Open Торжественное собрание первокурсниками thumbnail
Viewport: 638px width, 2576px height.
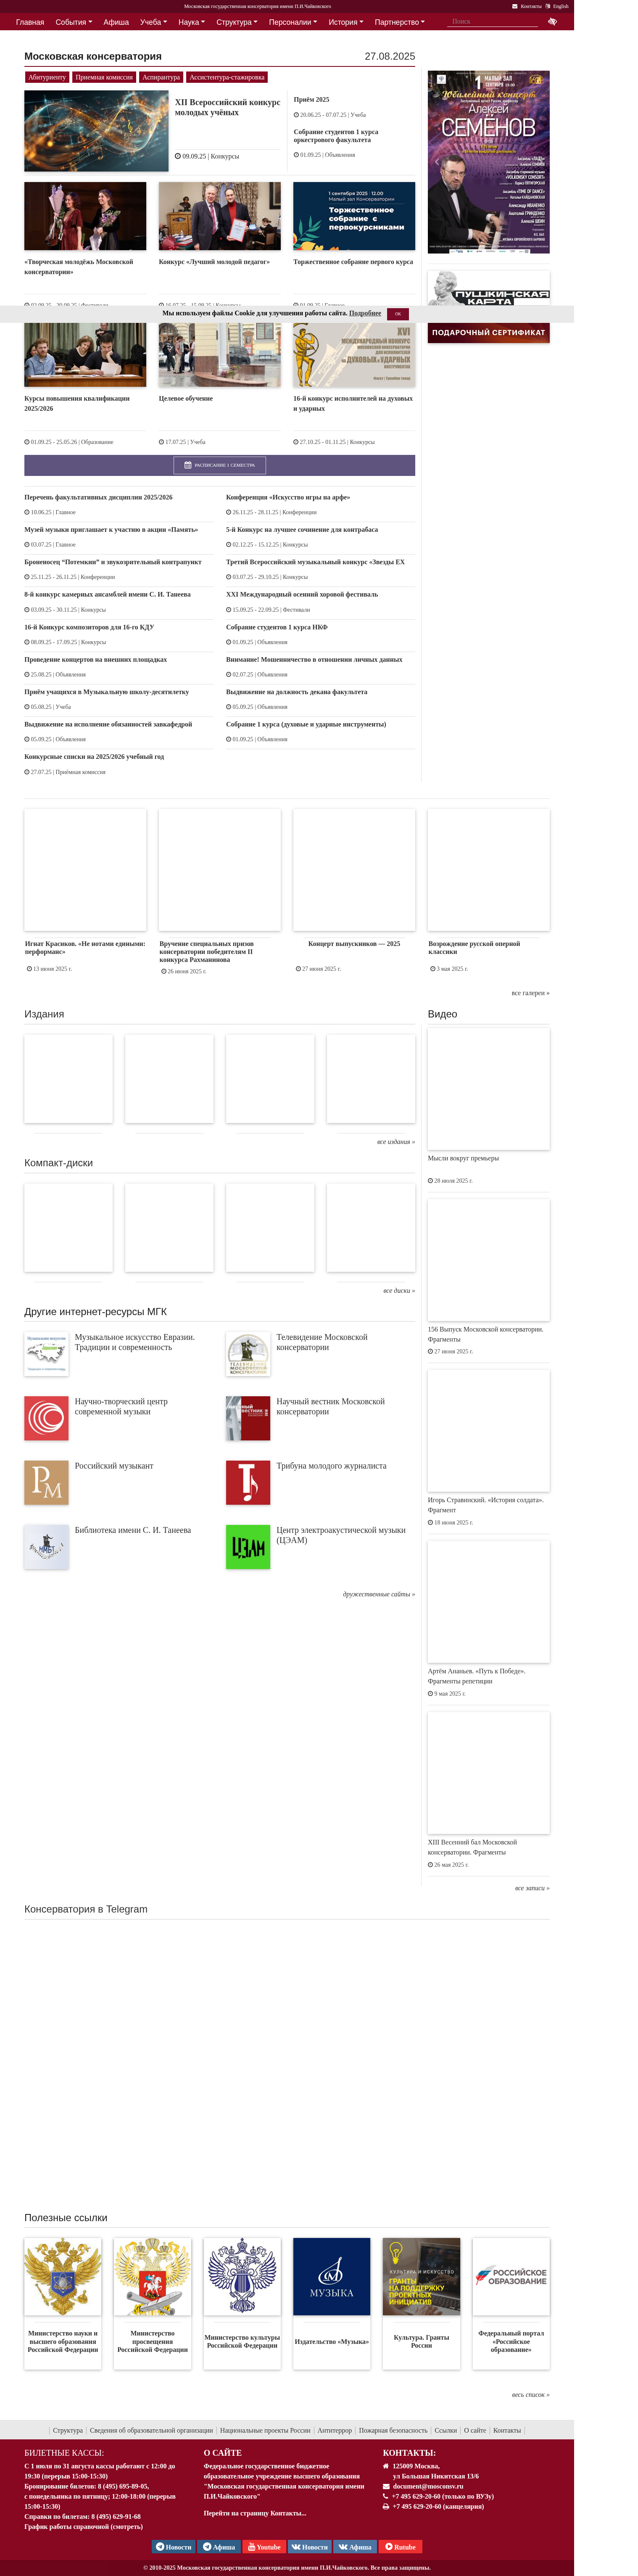(x=354, y=216)
